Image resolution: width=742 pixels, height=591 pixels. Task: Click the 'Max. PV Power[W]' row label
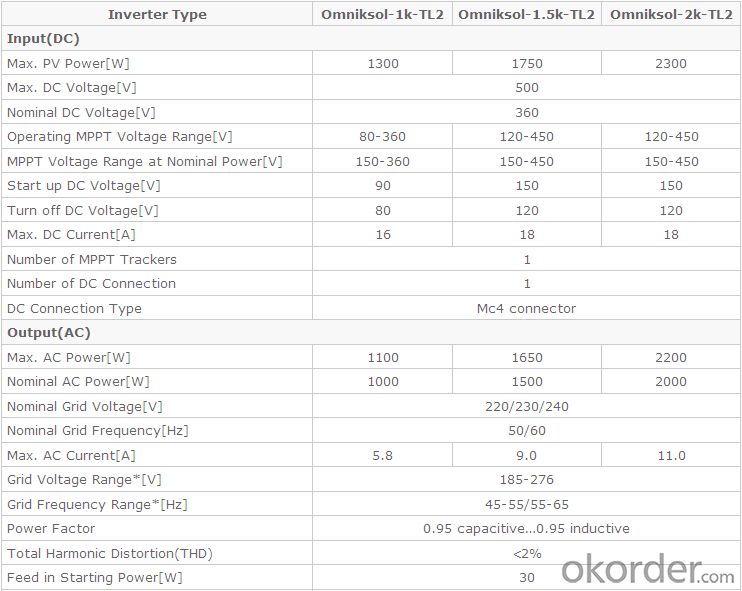pyautogui.click(x=68, y=63)
